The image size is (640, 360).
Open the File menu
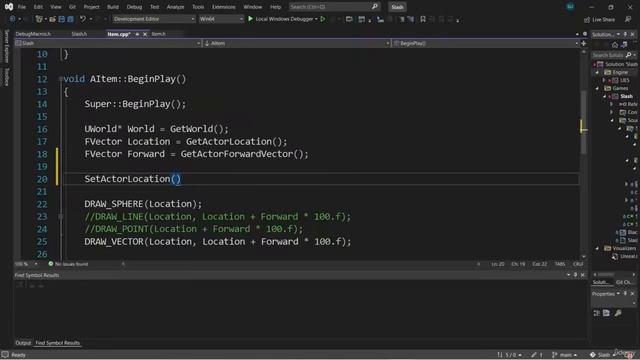22,7
